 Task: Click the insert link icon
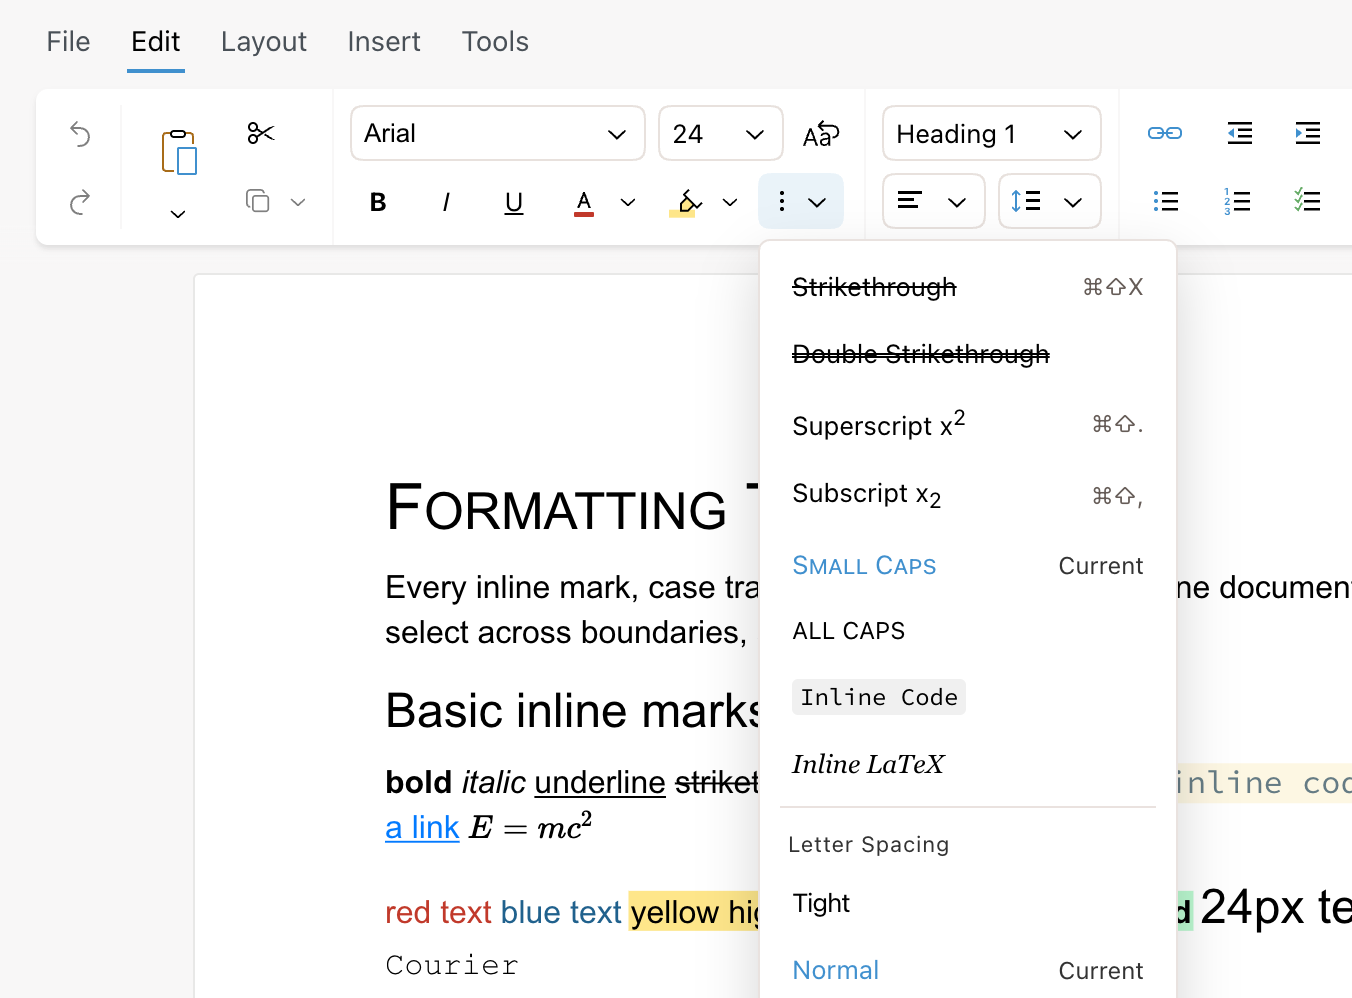(x=1165, y=133)
